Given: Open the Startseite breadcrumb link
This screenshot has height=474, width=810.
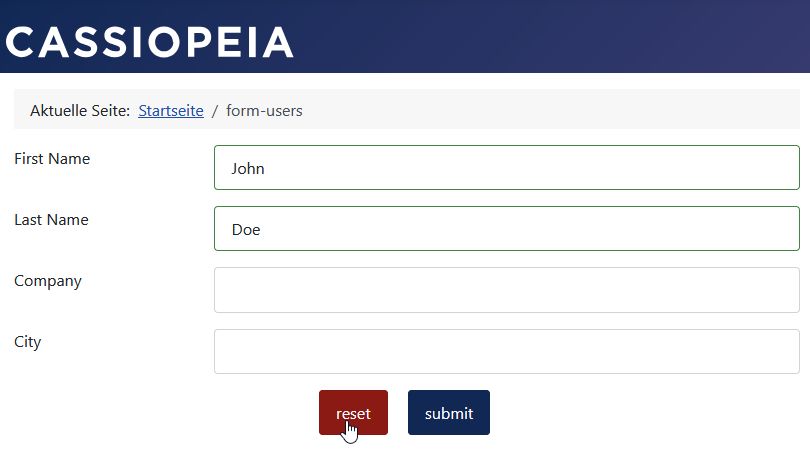Looking at the screenshot, I should click(171, 111).
